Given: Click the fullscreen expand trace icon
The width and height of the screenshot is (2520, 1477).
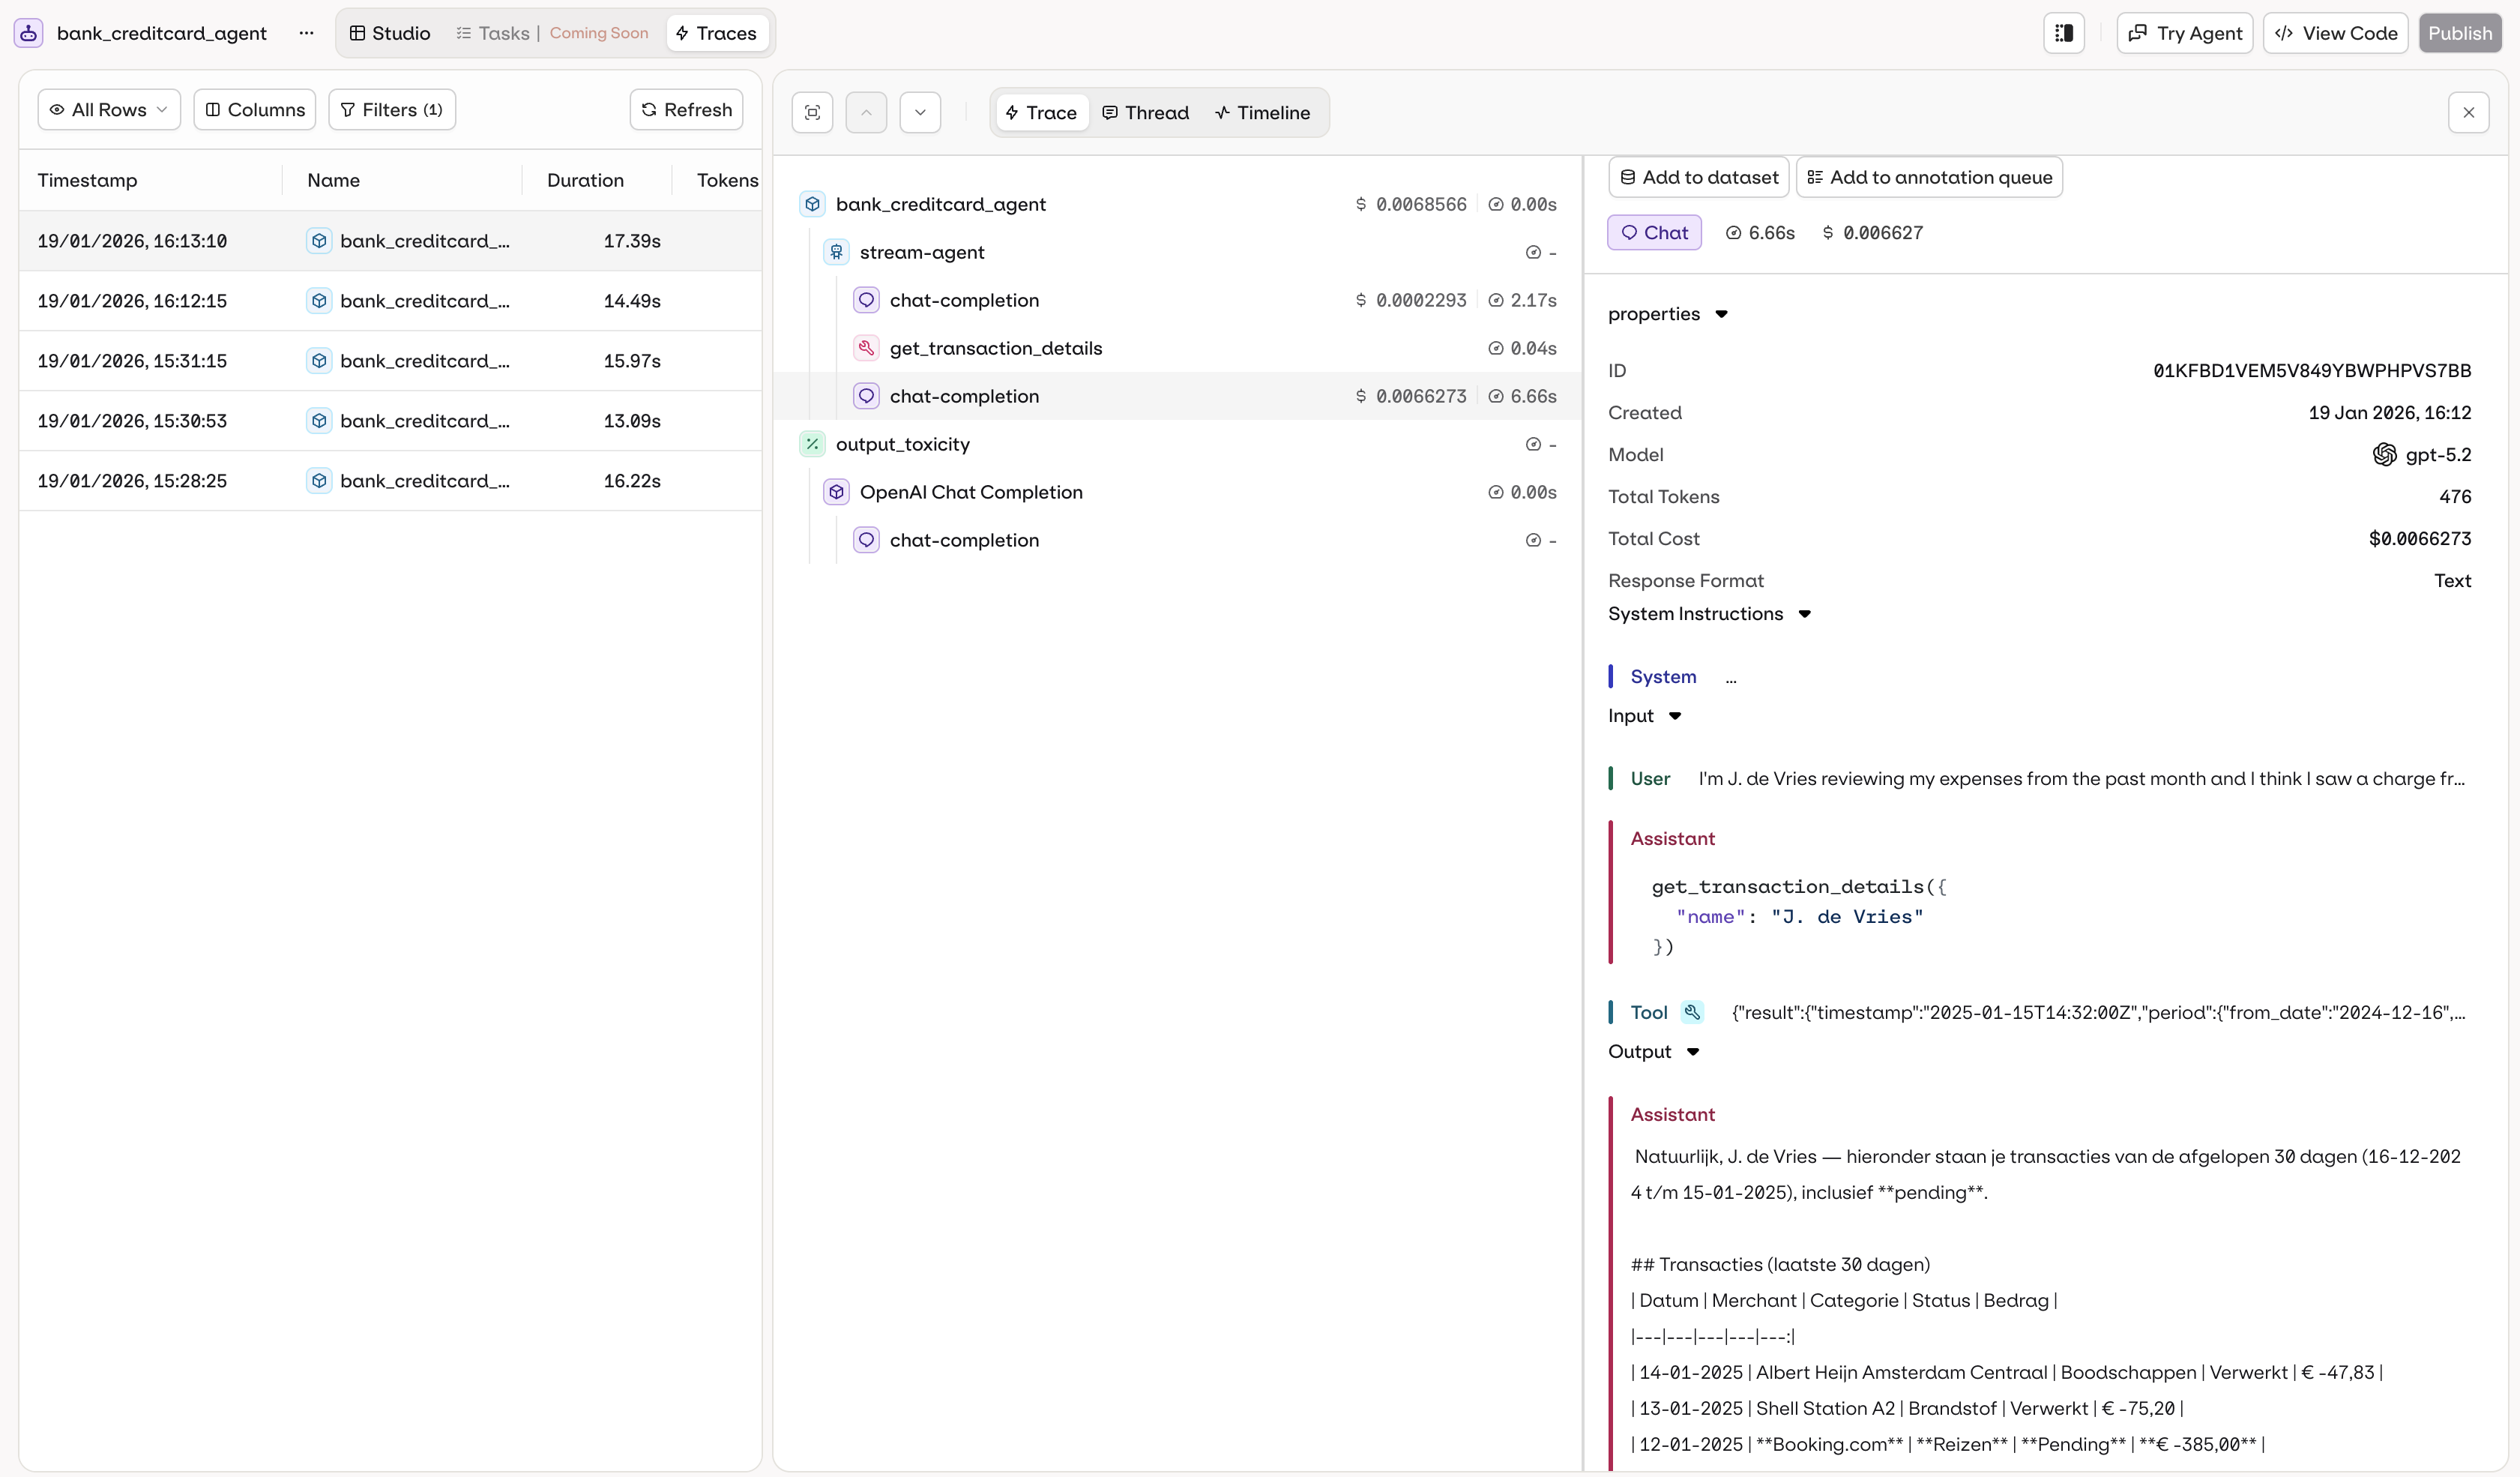Looking at the screenshot, I should pyautogui.click(x=812, y=112).
